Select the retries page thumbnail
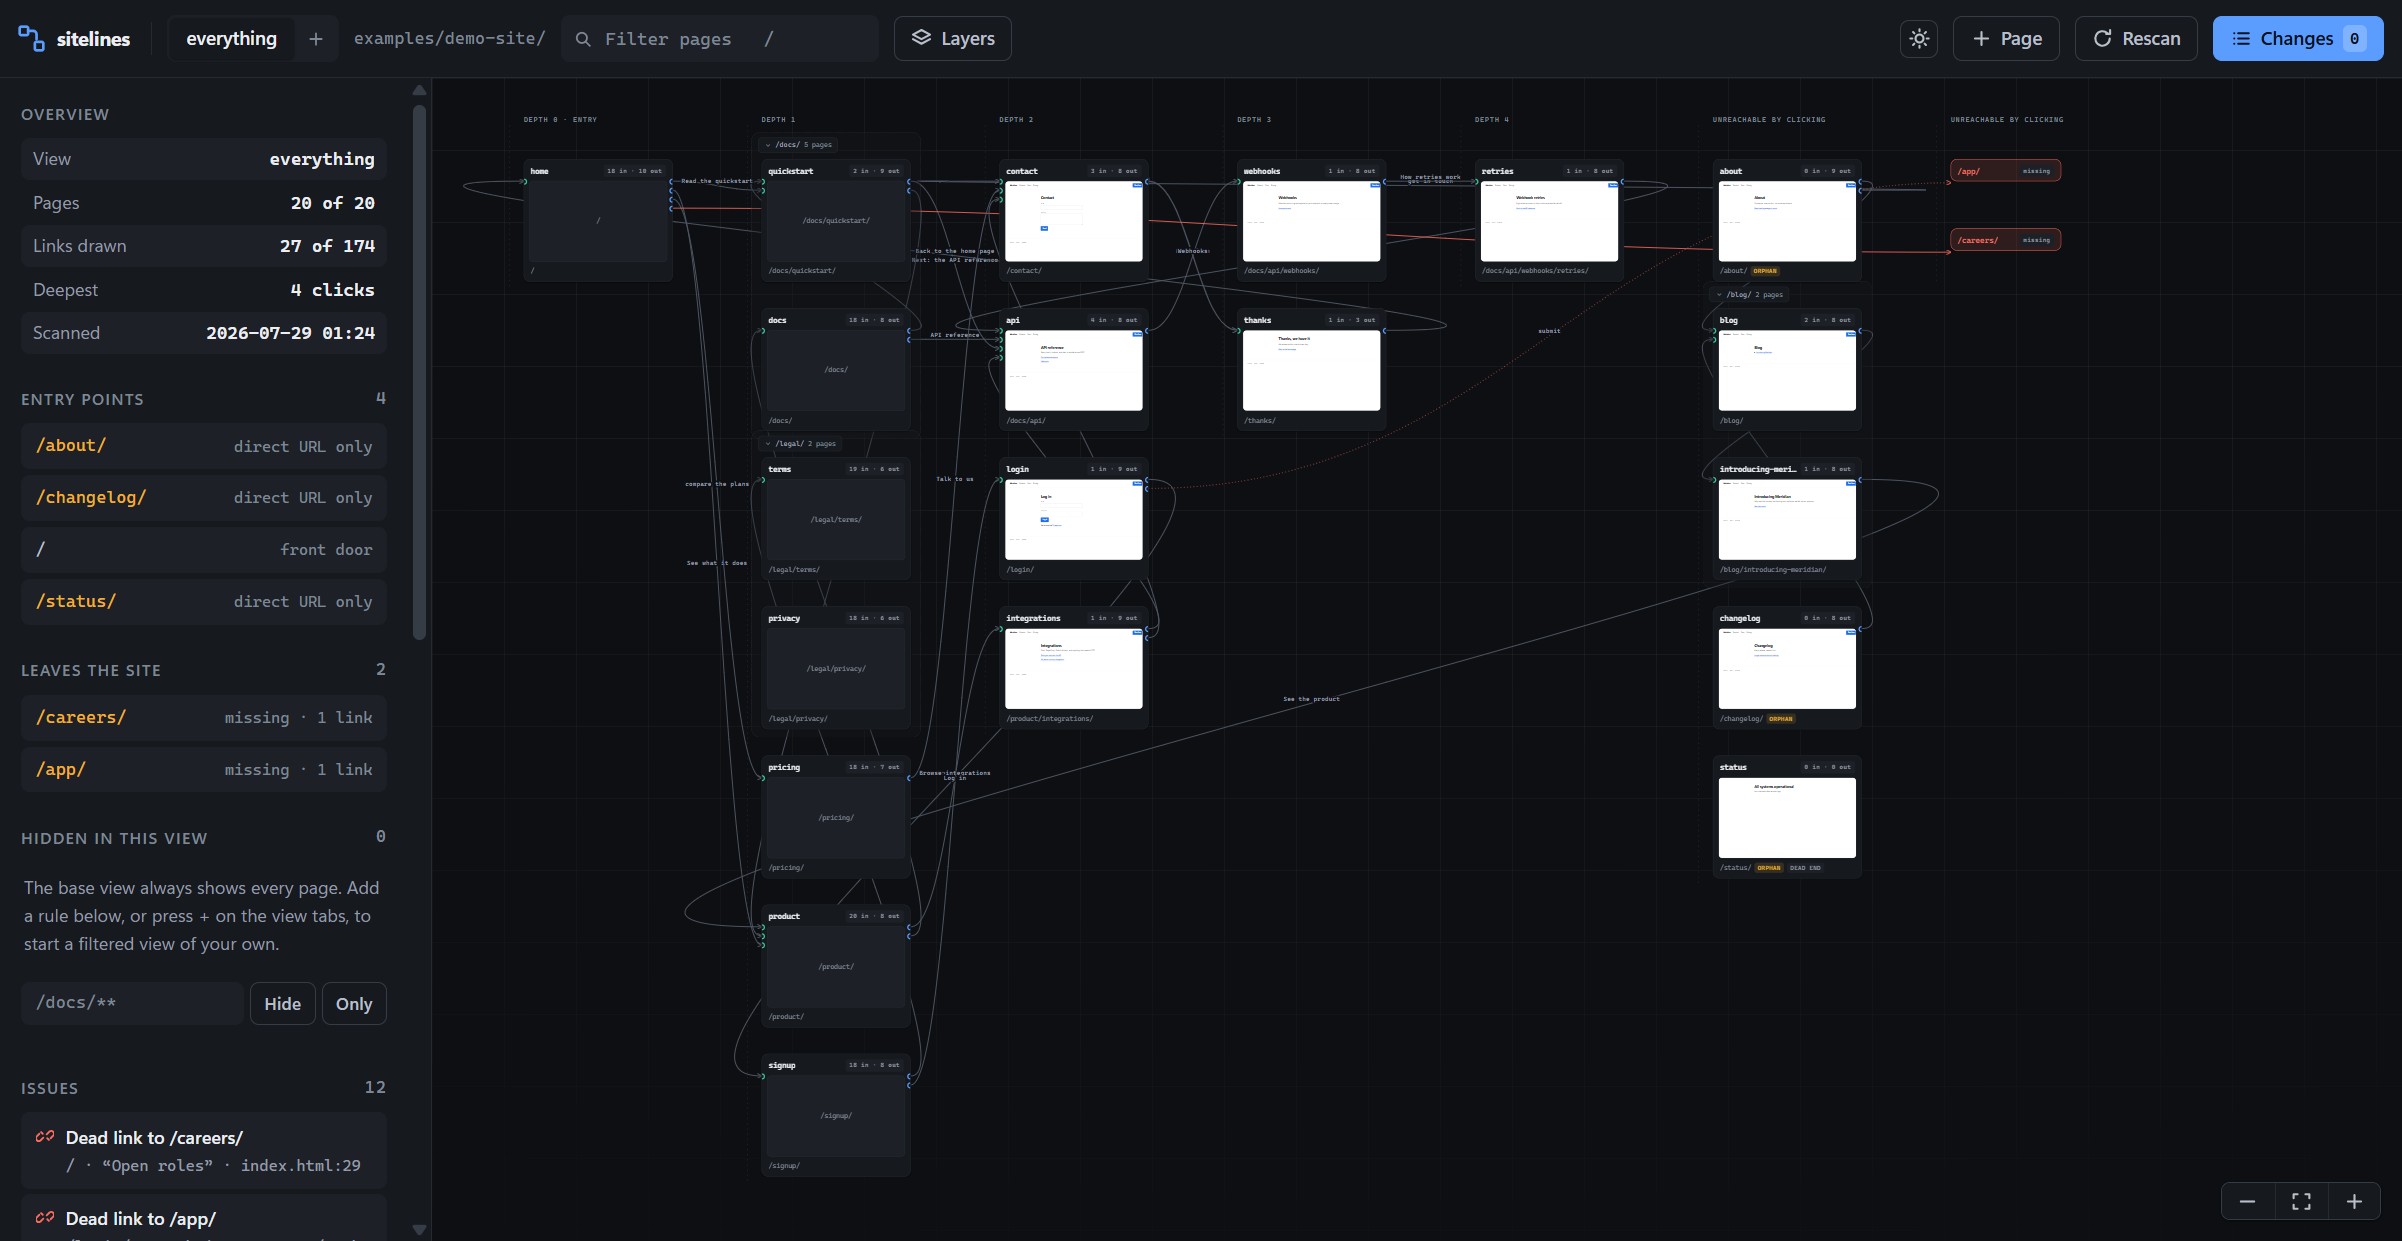Screen dimensions: 2402x1241 [x=1549, y=221]
